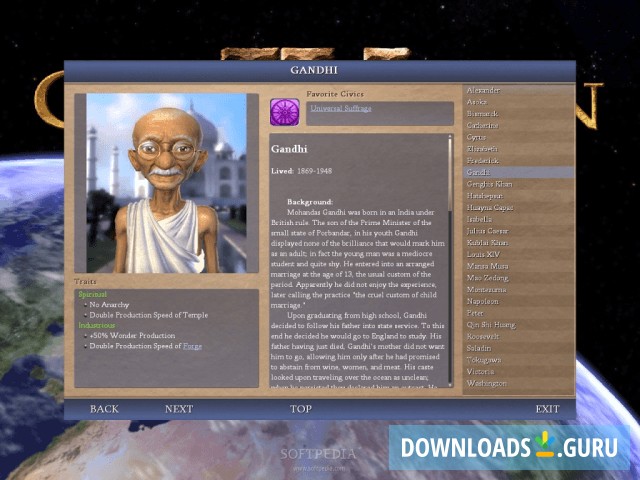This screenshot has width=640, height=480.
Task: Click the 'Favorite Civics' label
Action: 335,94
